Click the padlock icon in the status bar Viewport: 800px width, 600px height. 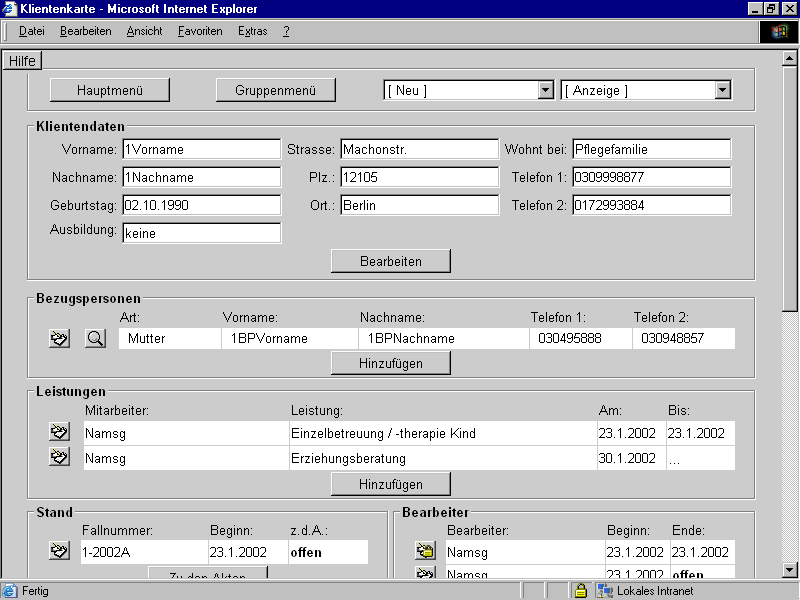[x=580, y=591]
